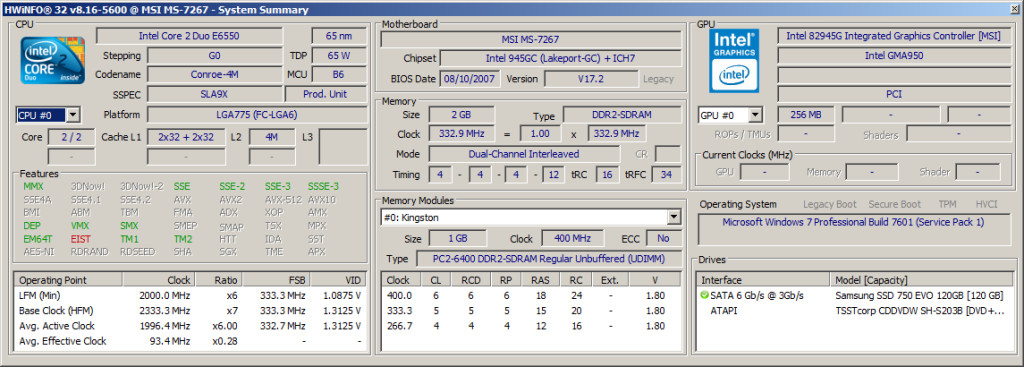Open the GPU #0 selector dropdown
Image resolution: width=1024 pixels, height=367 pixels.
(755, 116)
